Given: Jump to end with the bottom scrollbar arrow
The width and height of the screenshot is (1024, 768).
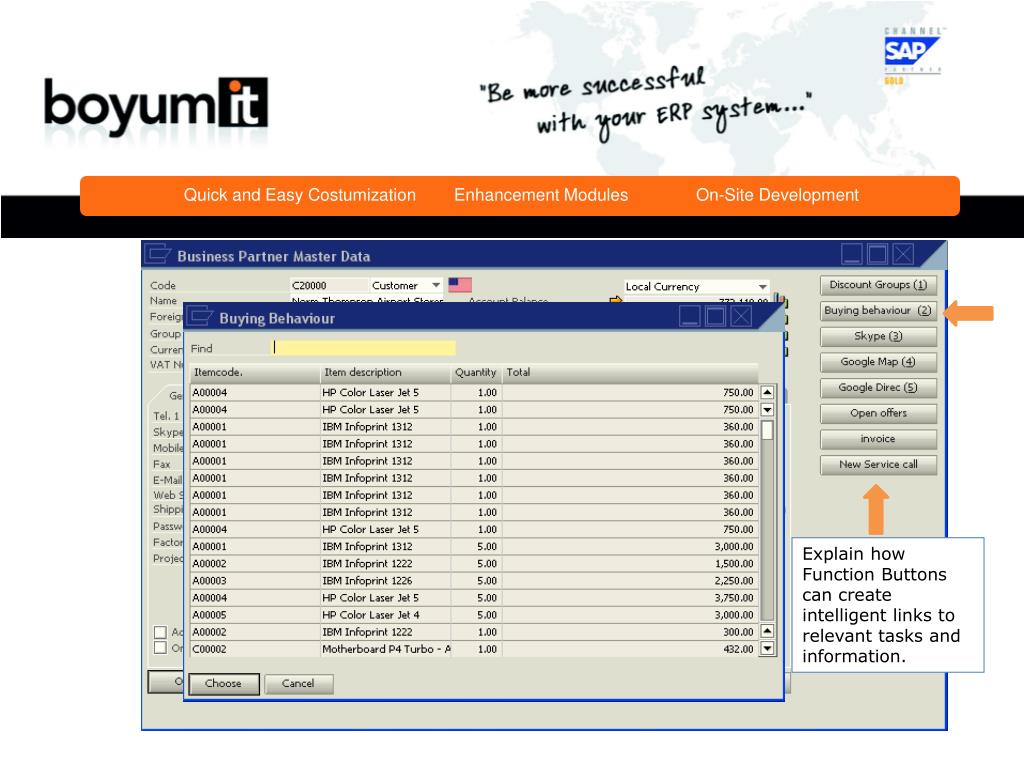Looking at the screenshot, I should tap(767, 649).
